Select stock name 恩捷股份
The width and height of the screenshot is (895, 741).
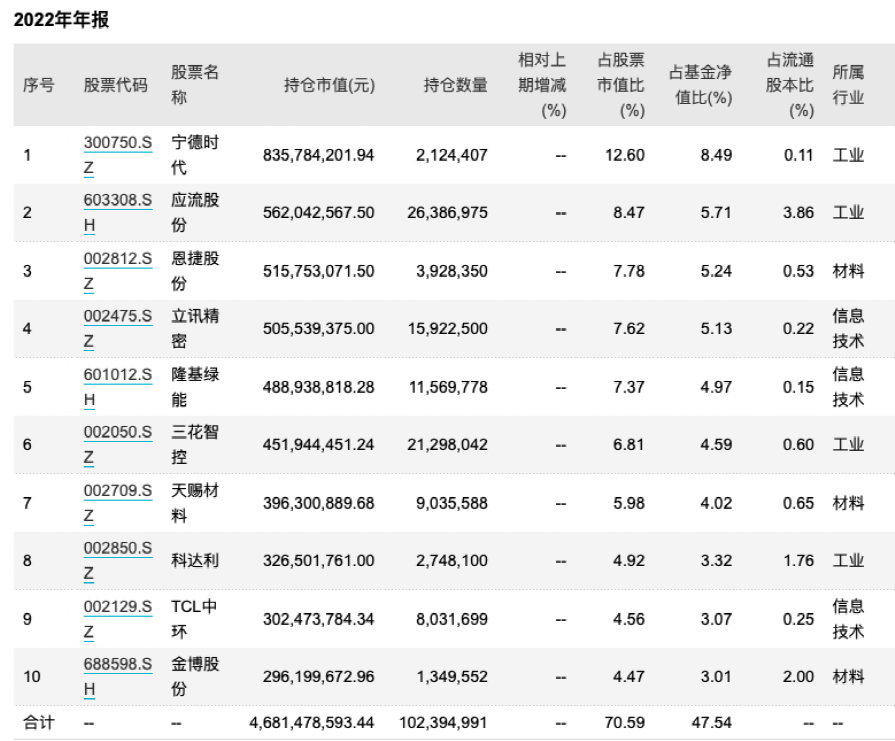195,271
